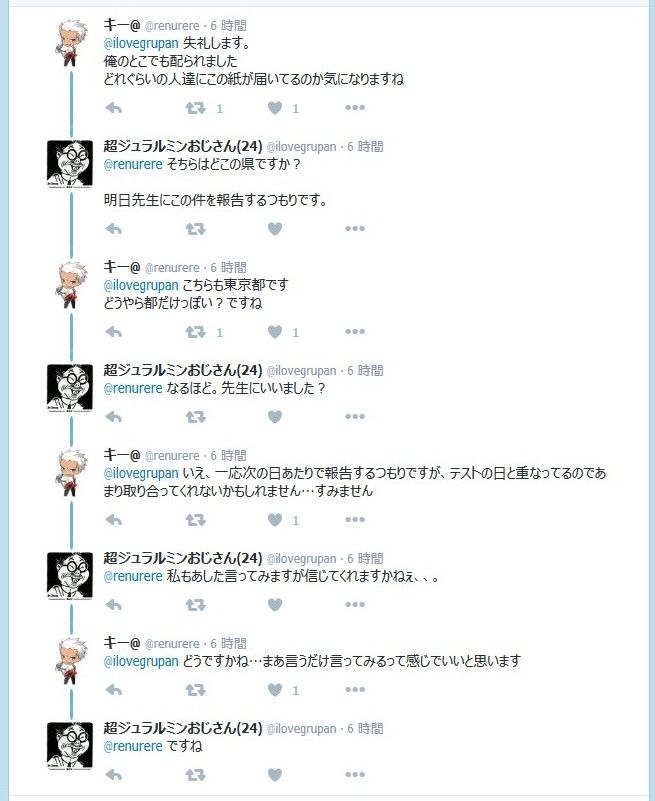Reply to first tweet about 失礼します
Viewport: 655px width, 801px height.
click(x=113, y=108)
